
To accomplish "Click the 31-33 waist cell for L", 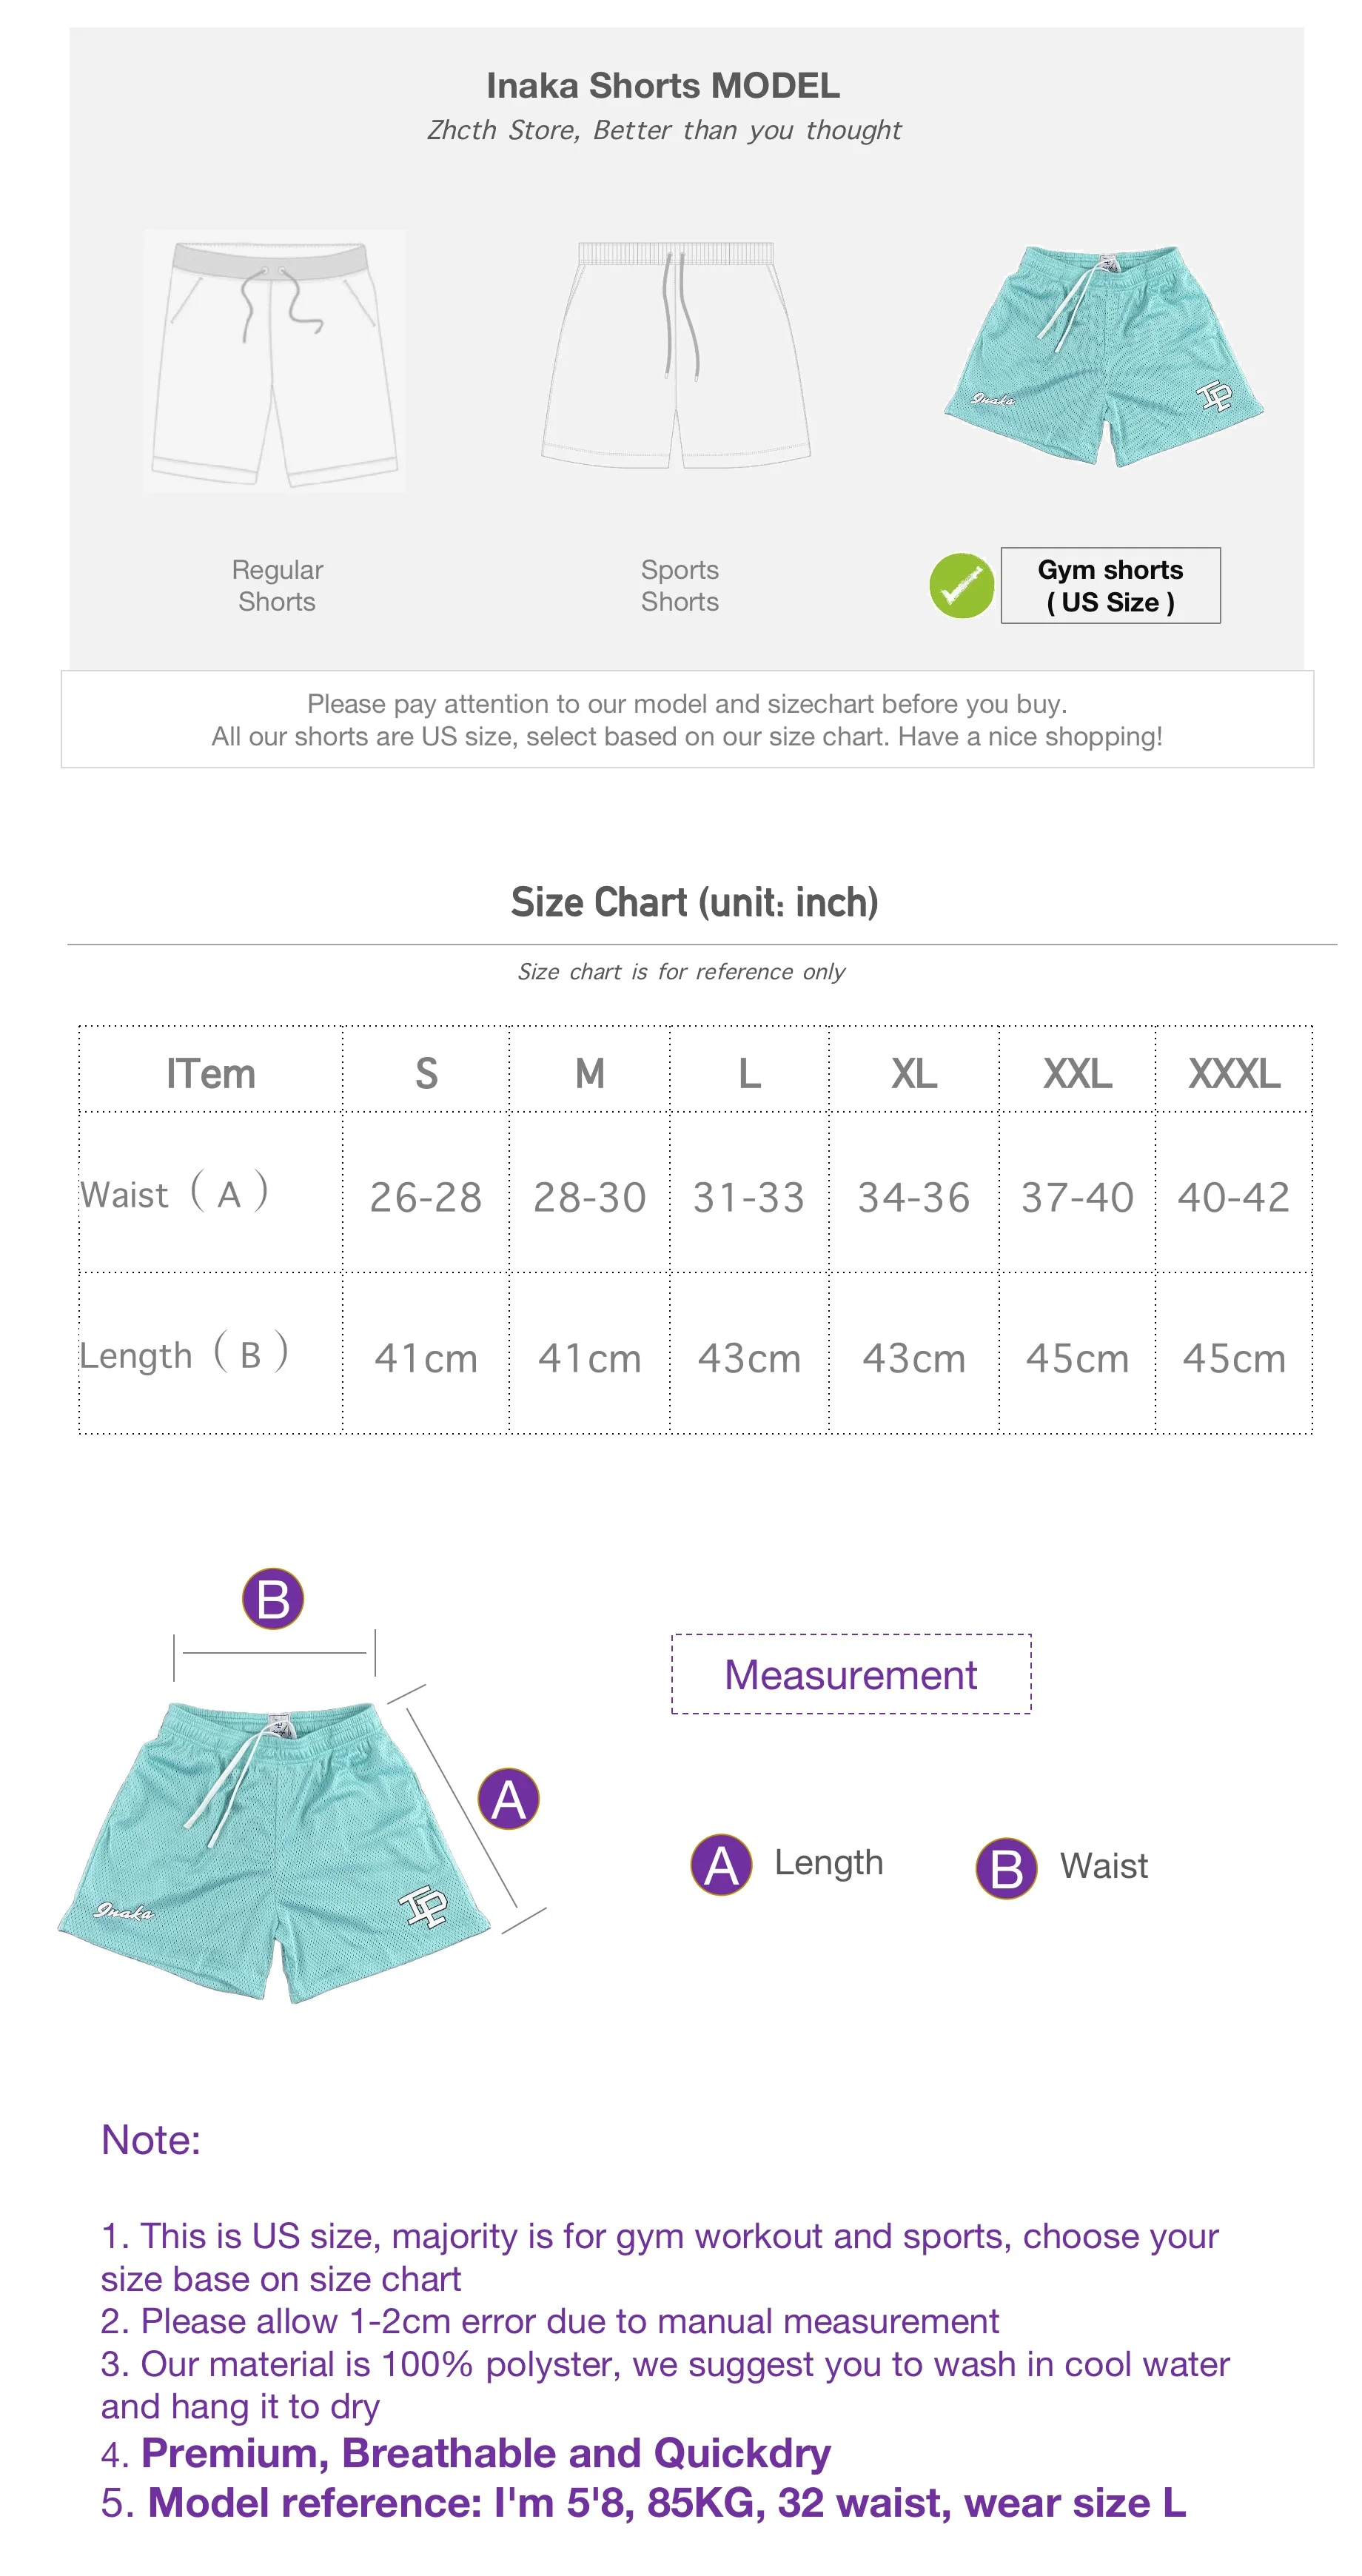I will click(x=749, y=1197).
